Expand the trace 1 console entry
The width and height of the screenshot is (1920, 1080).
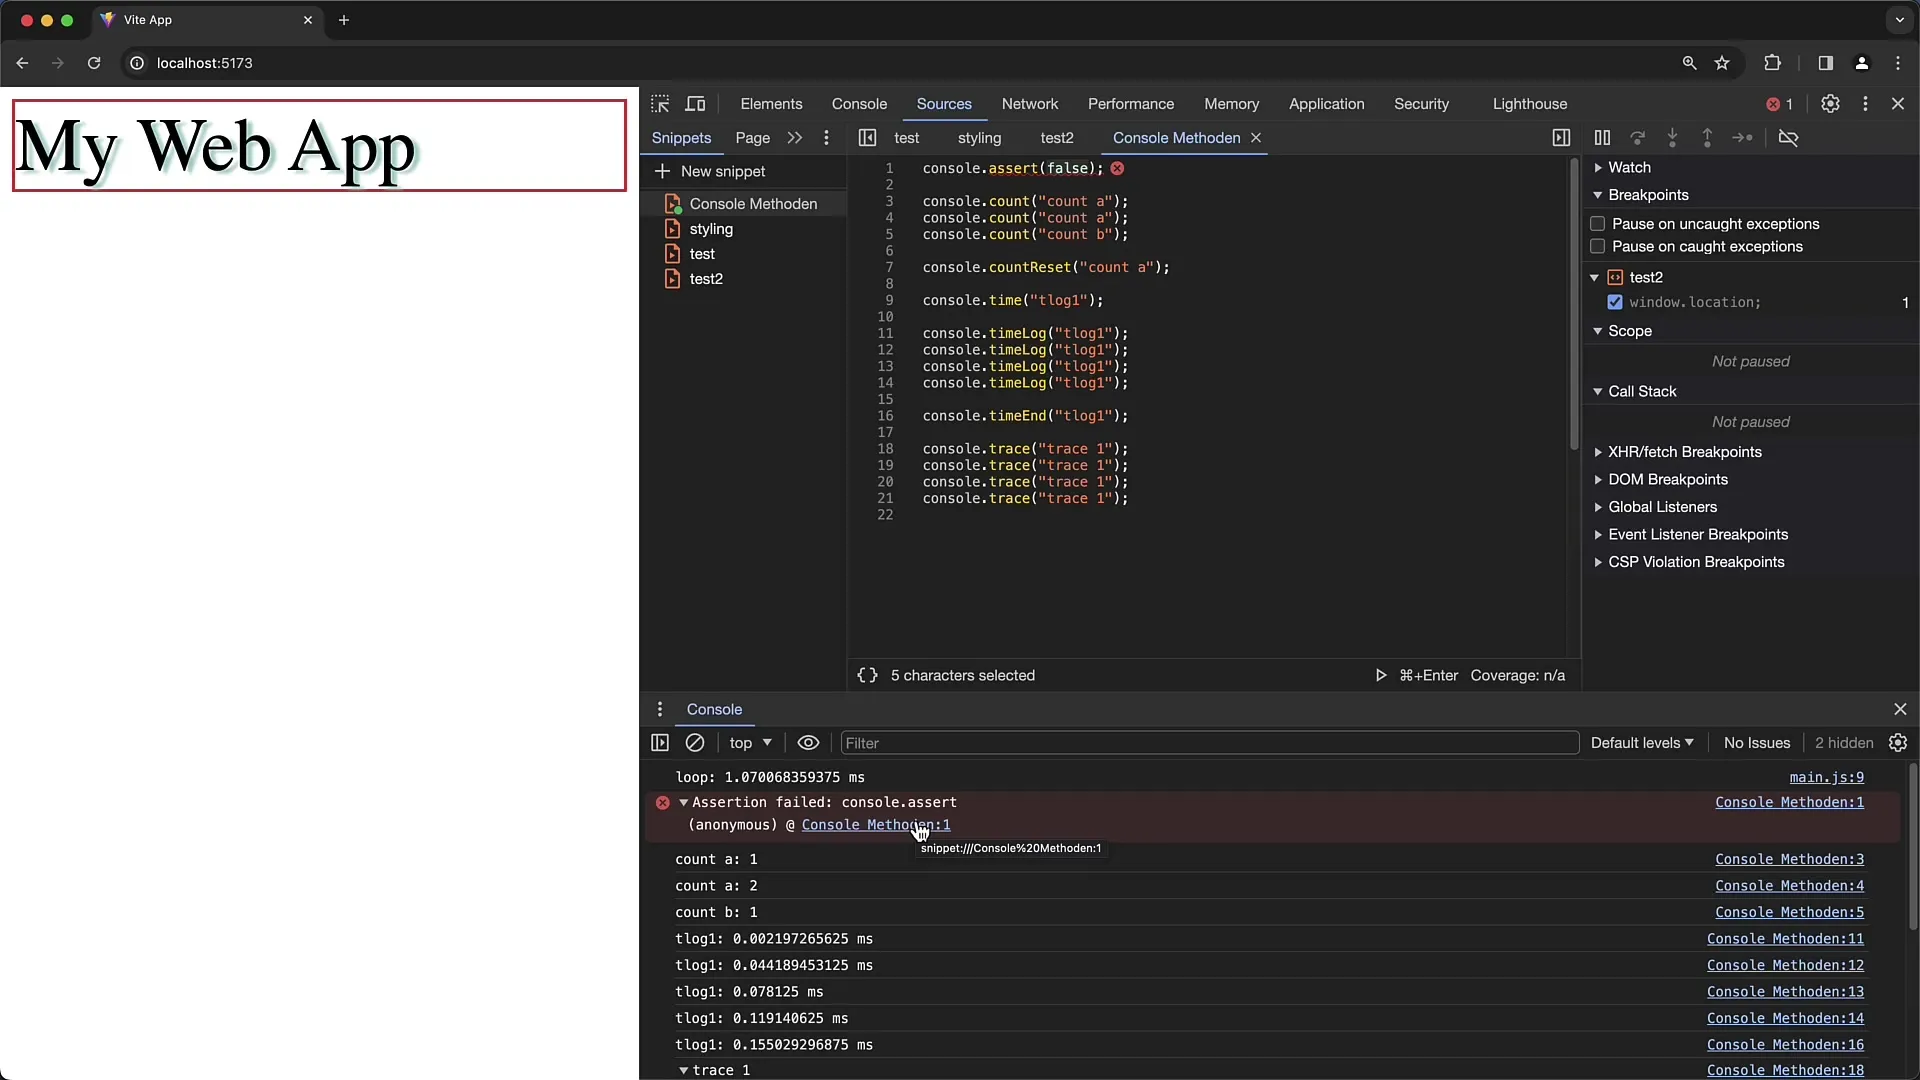click(x=684, y=1069)
